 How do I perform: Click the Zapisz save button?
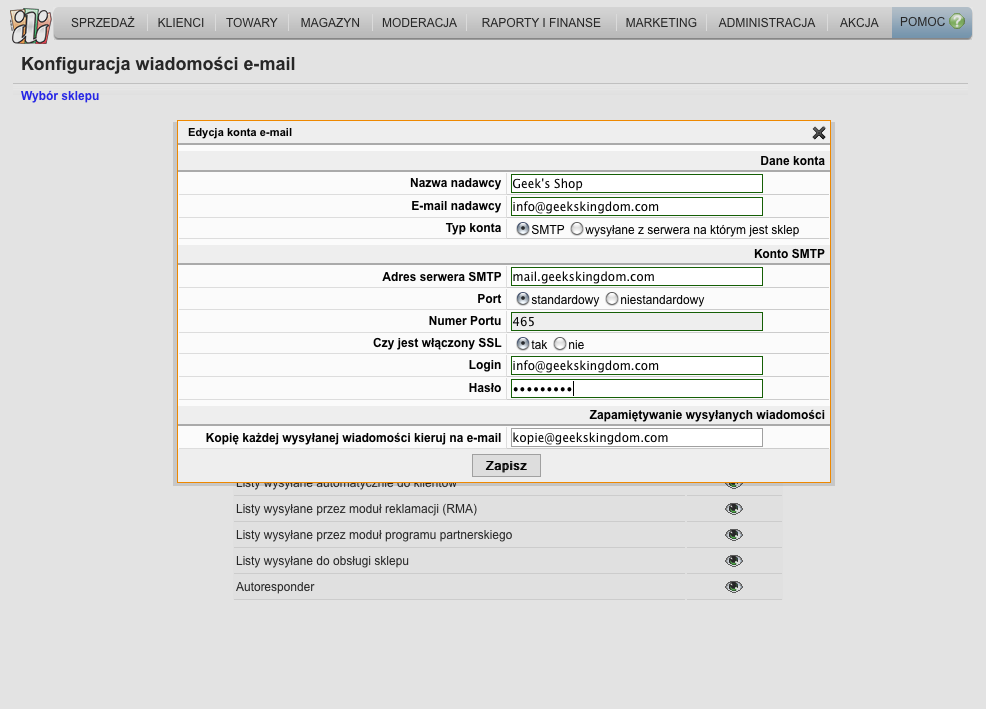[506, 466]
